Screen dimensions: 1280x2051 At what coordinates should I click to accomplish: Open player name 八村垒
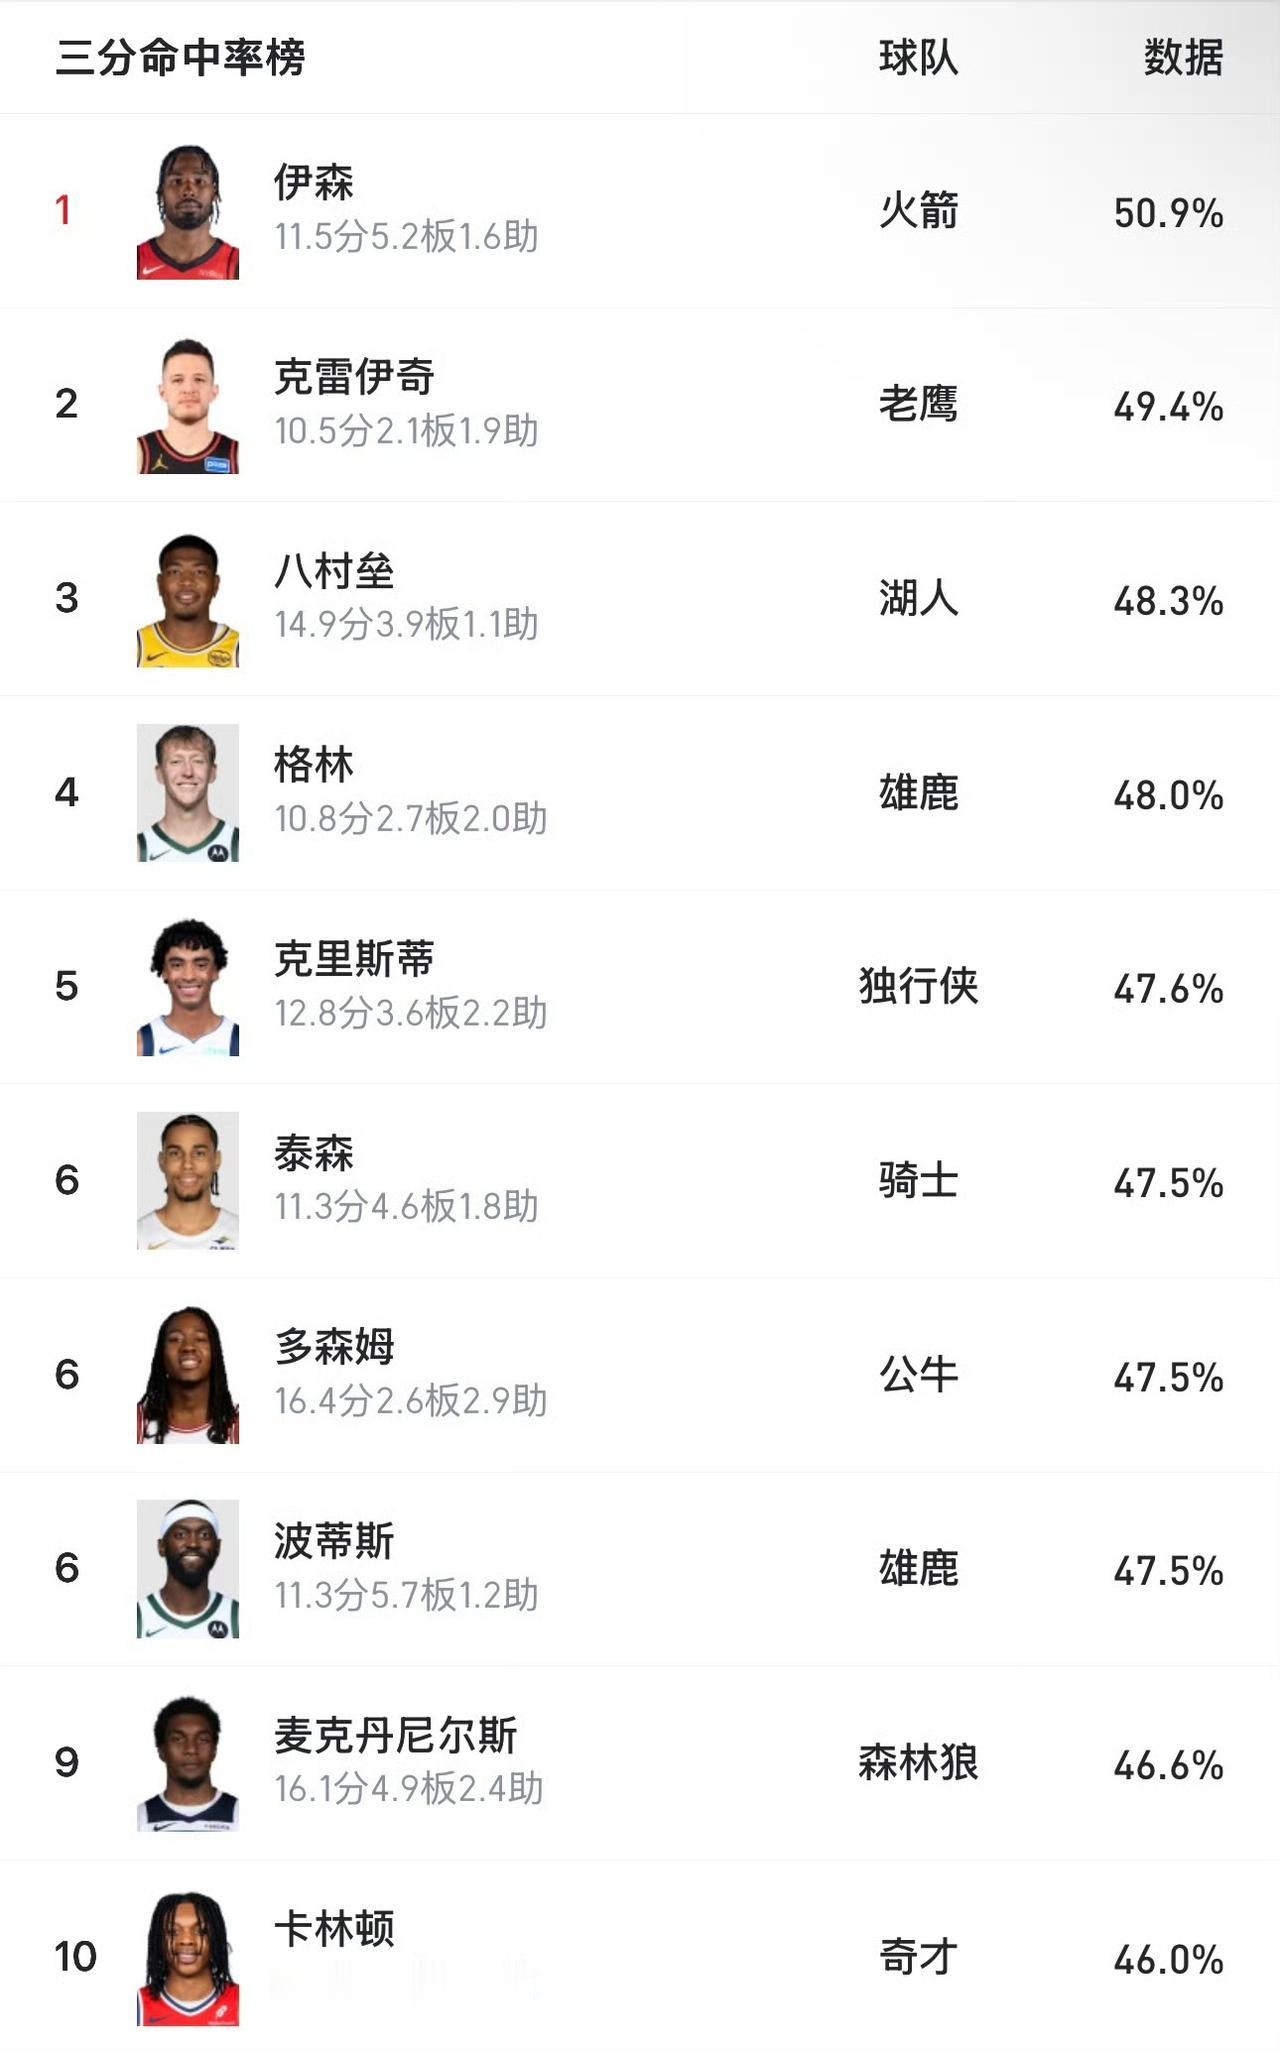pyautogui.click(x=334, y=571)
